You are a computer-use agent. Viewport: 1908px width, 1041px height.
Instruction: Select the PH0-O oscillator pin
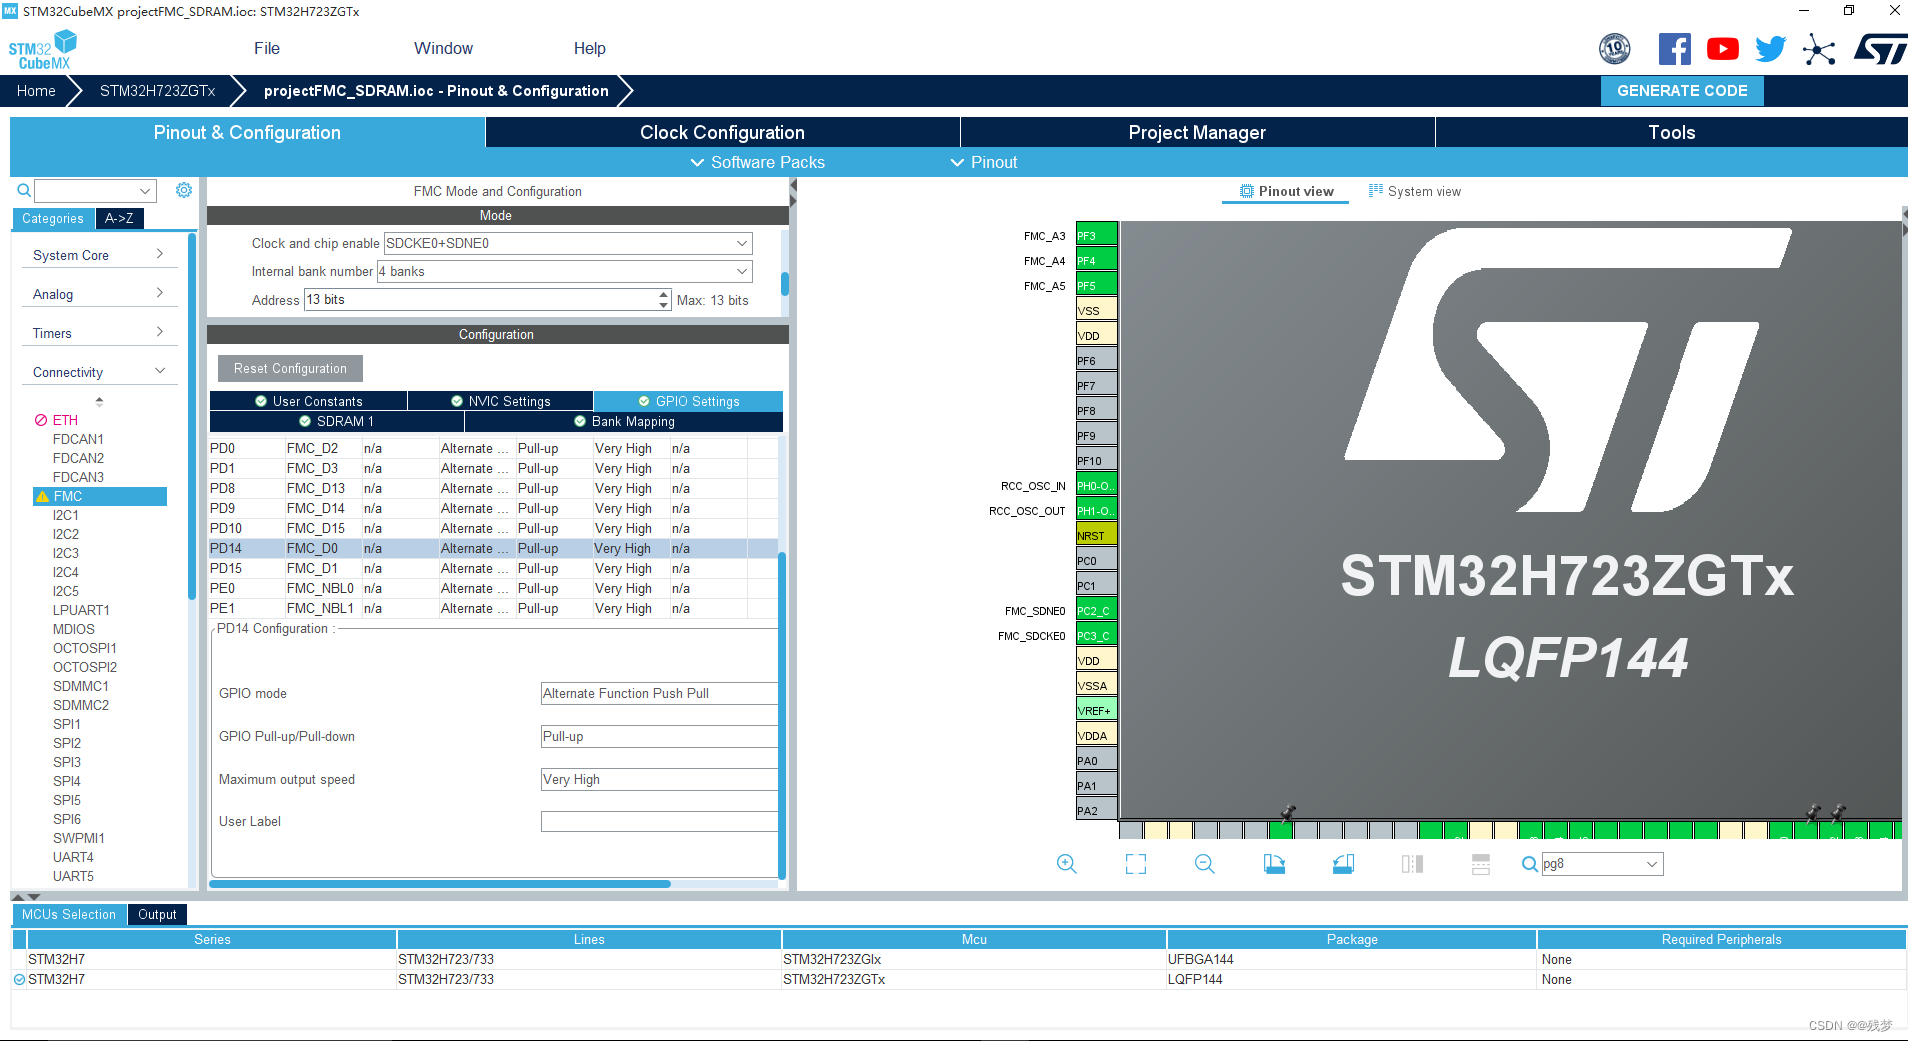pyautogui.click(x=1096, y=486)
